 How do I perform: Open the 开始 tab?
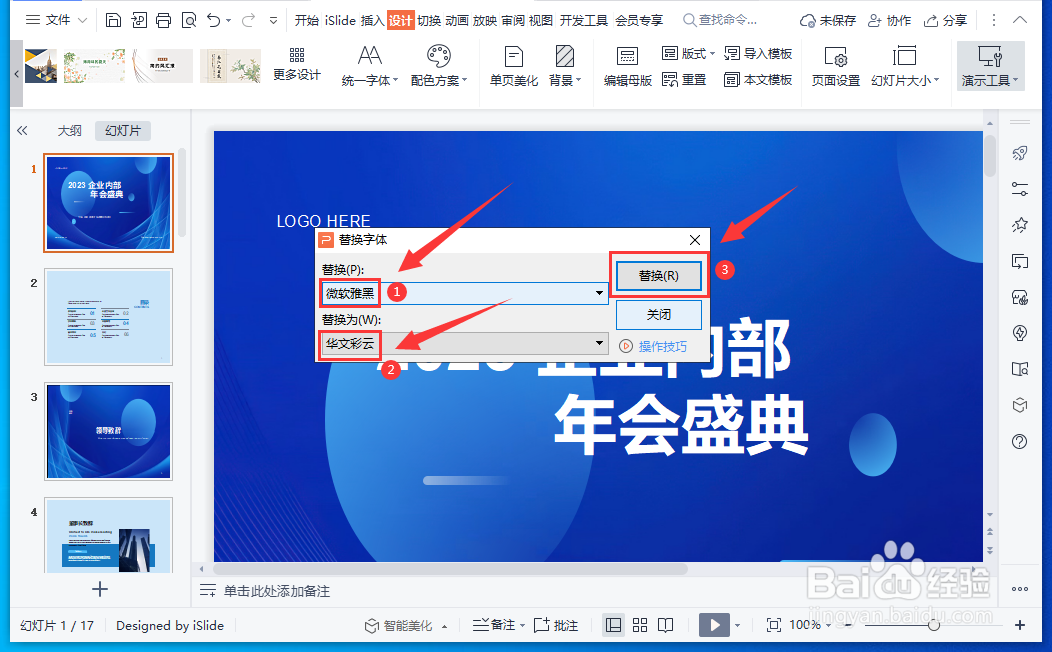pyautogui.click(x=307, y=20)
